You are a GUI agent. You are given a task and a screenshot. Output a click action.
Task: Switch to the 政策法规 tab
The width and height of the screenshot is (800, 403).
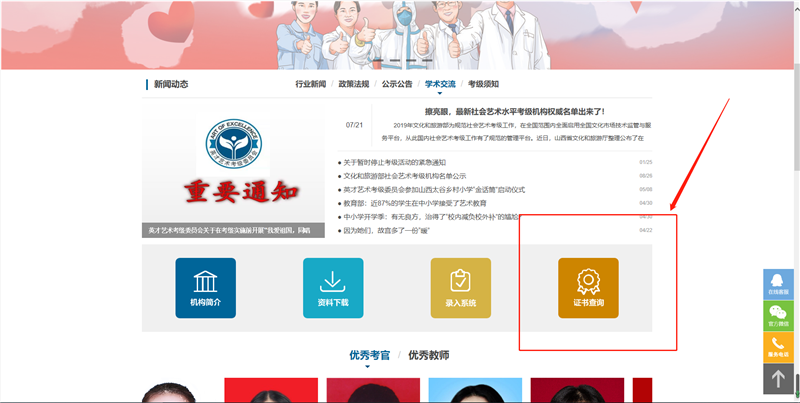(354, 84)
